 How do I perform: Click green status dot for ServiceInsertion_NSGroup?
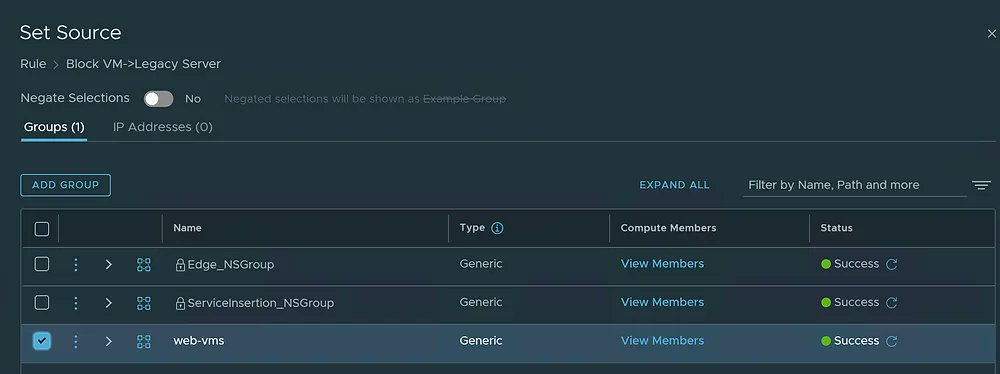tap(826, 303)
